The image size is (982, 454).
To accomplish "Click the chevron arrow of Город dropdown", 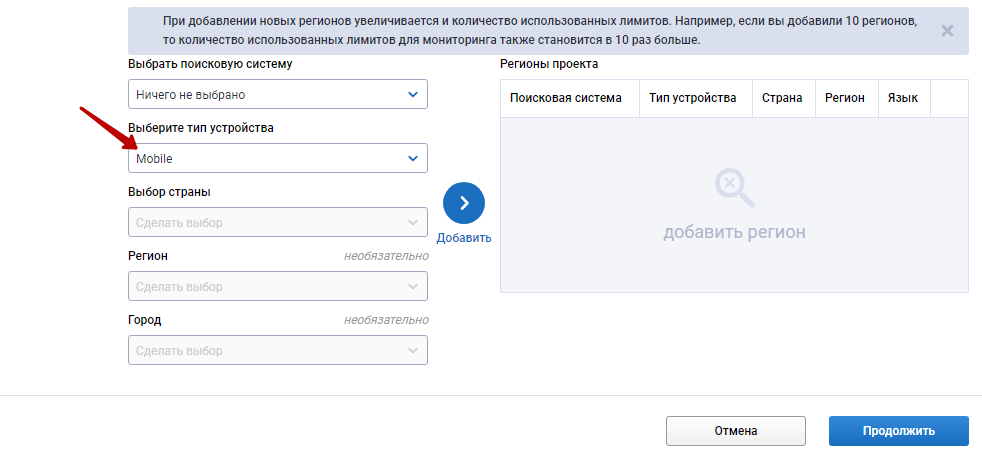I will pos(413,350).
